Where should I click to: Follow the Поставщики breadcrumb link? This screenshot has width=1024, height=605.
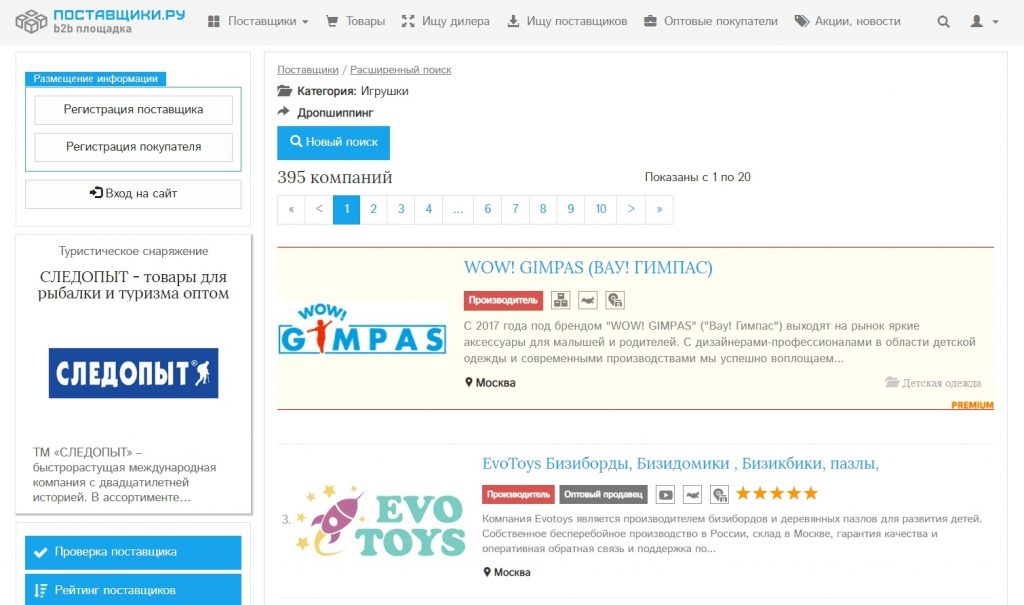tap(308, 70)
